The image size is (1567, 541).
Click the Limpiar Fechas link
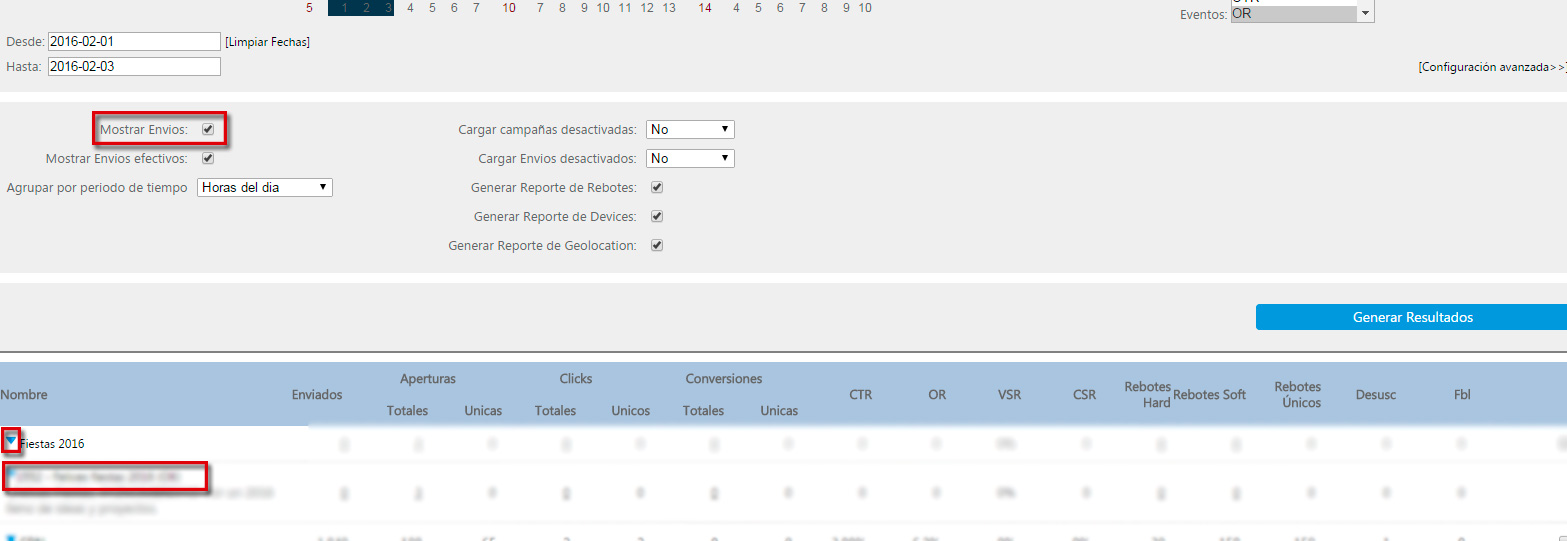pyautogui.click(x=267, y=42)
